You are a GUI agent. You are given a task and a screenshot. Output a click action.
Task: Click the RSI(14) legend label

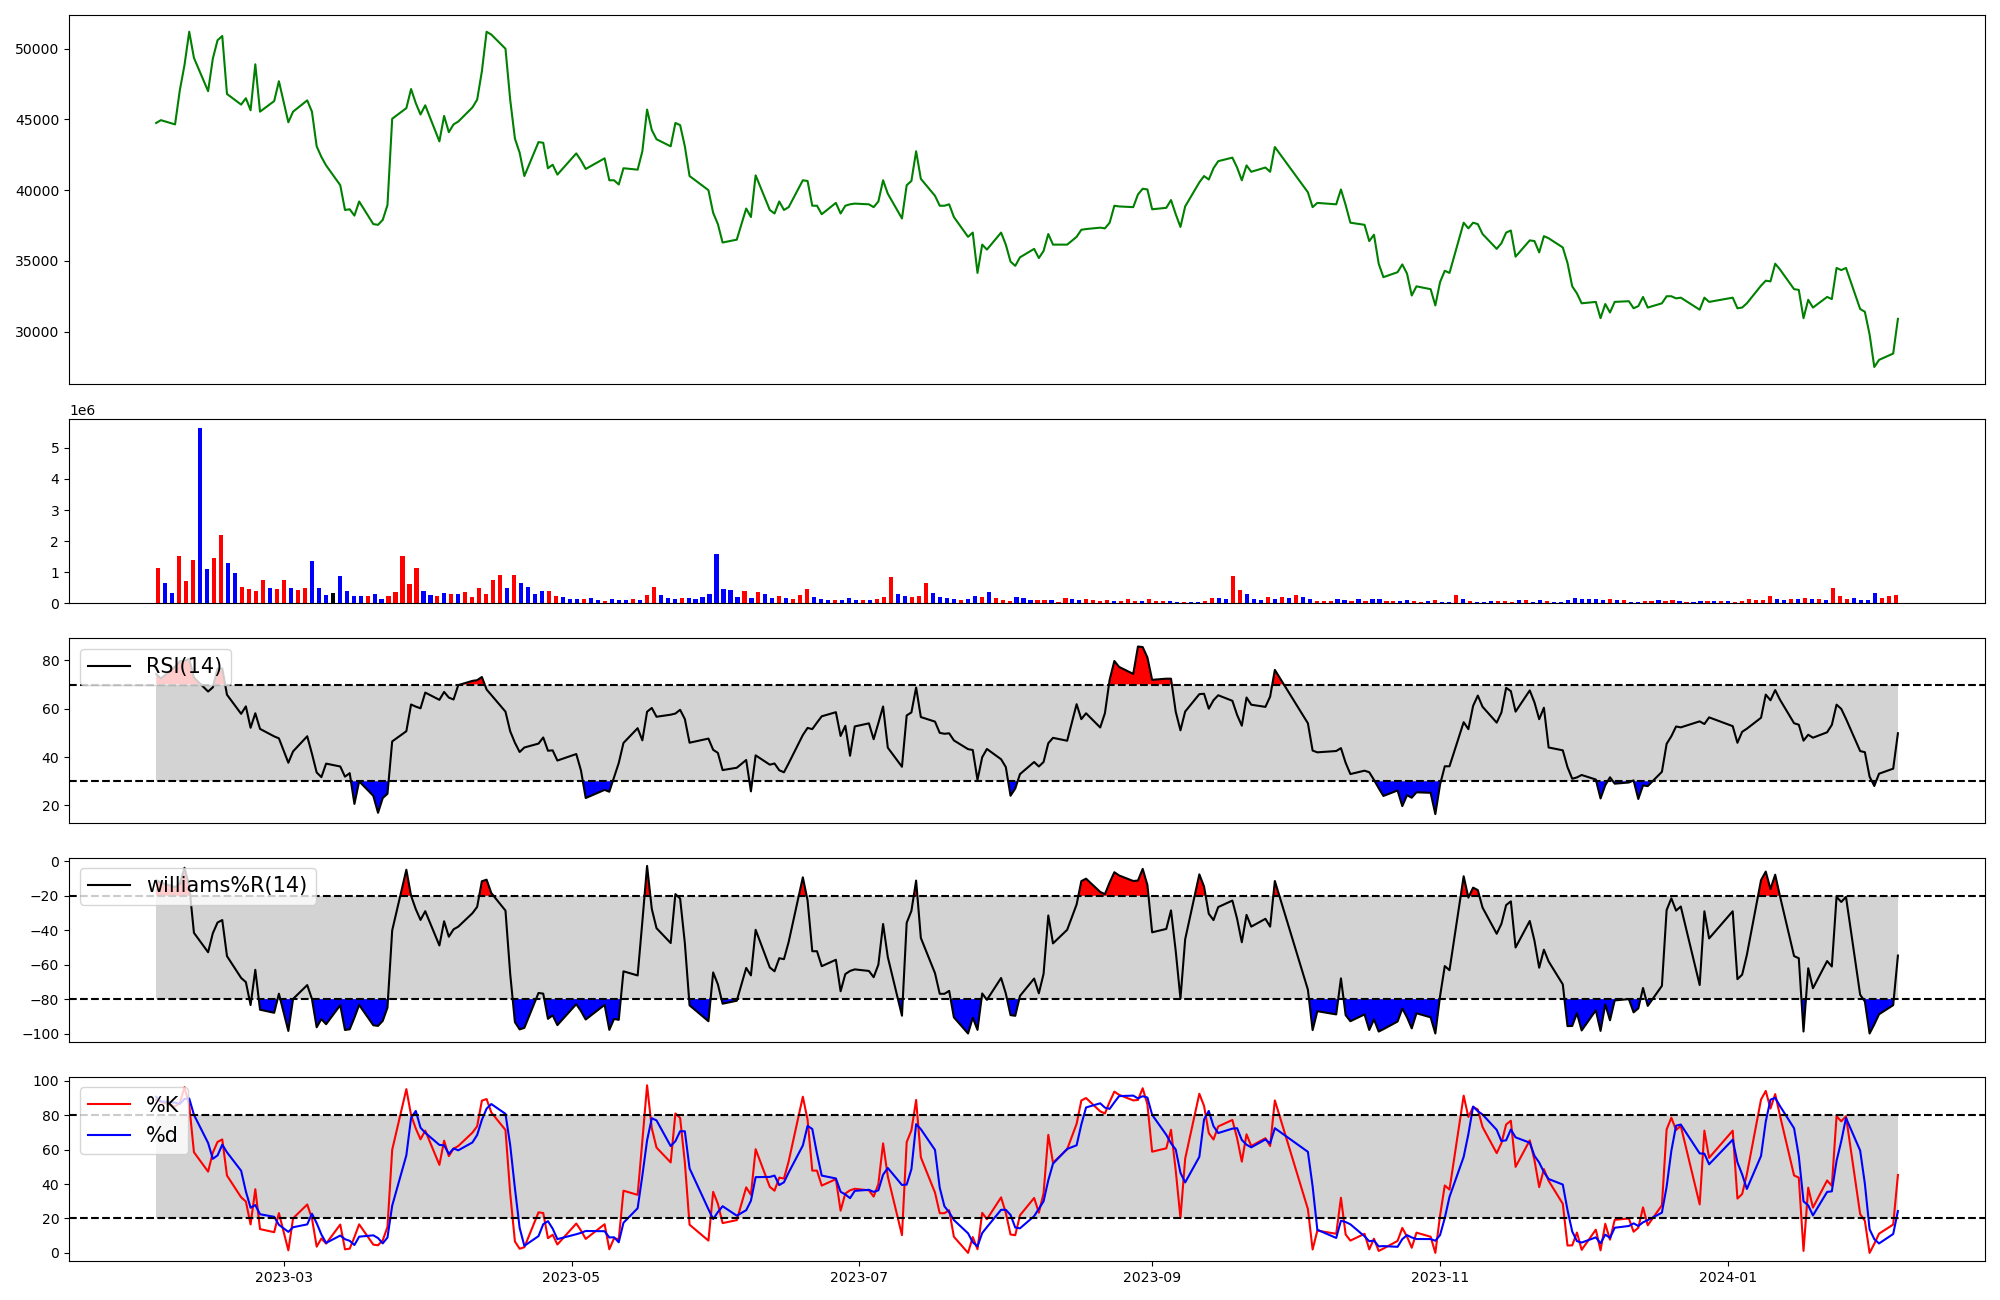click(x=183, y=666)
